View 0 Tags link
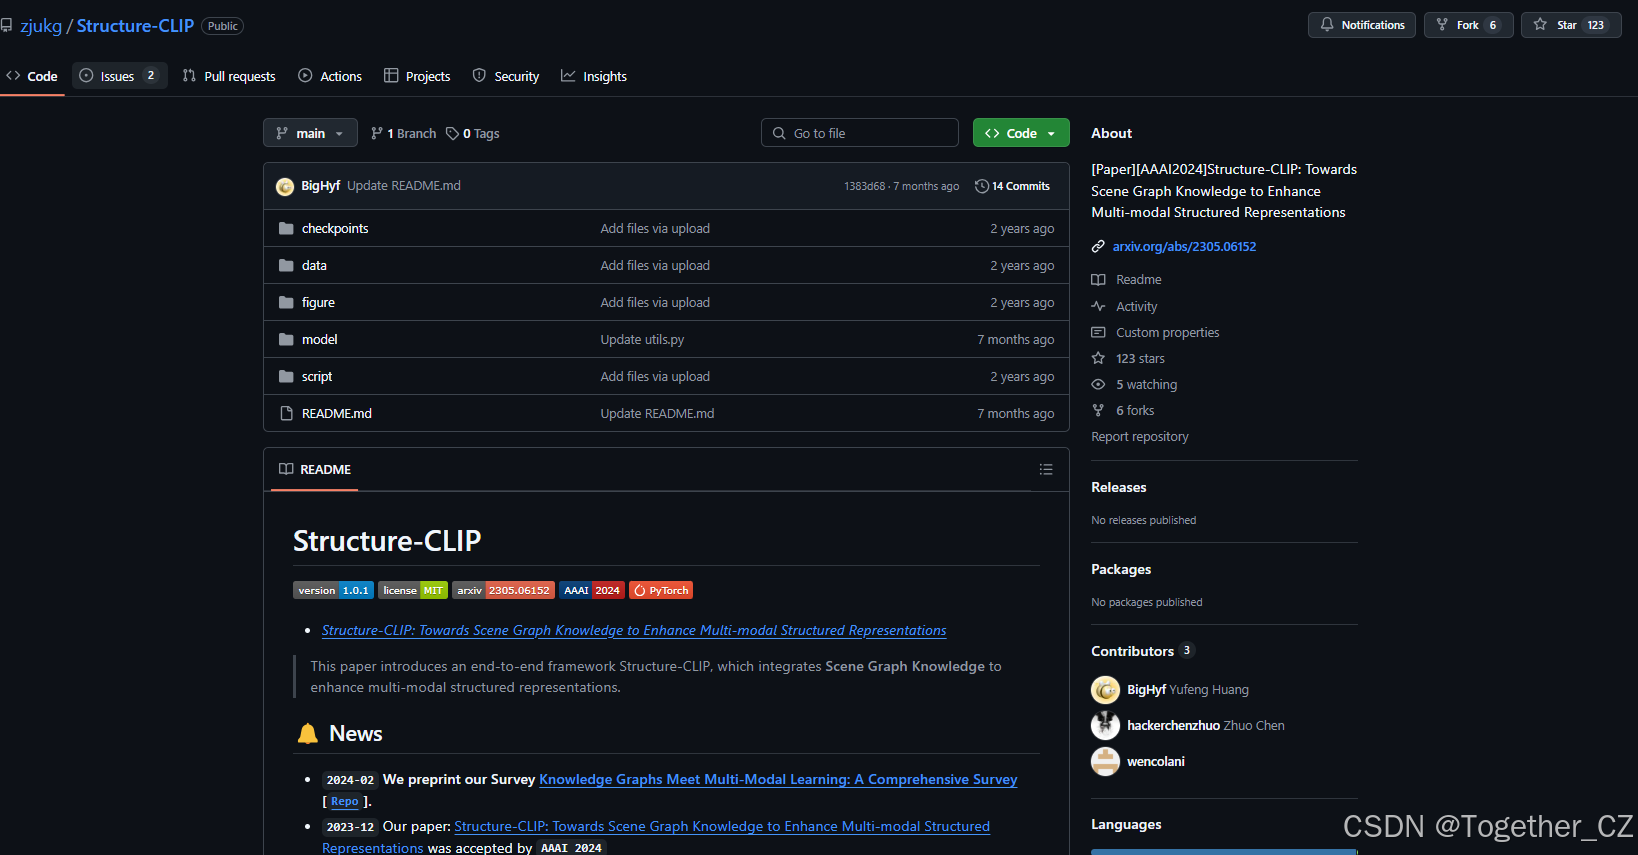The width and height of the screenshot is (1638, 855). pos(473,133)
